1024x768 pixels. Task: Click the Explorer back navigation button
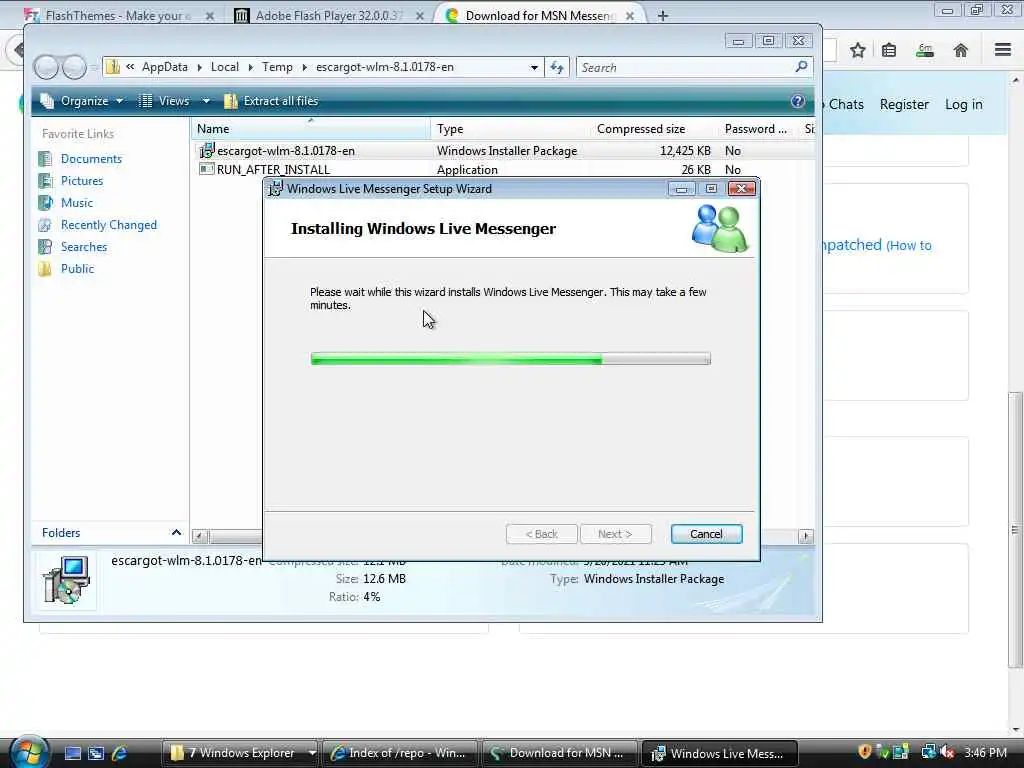46,67
